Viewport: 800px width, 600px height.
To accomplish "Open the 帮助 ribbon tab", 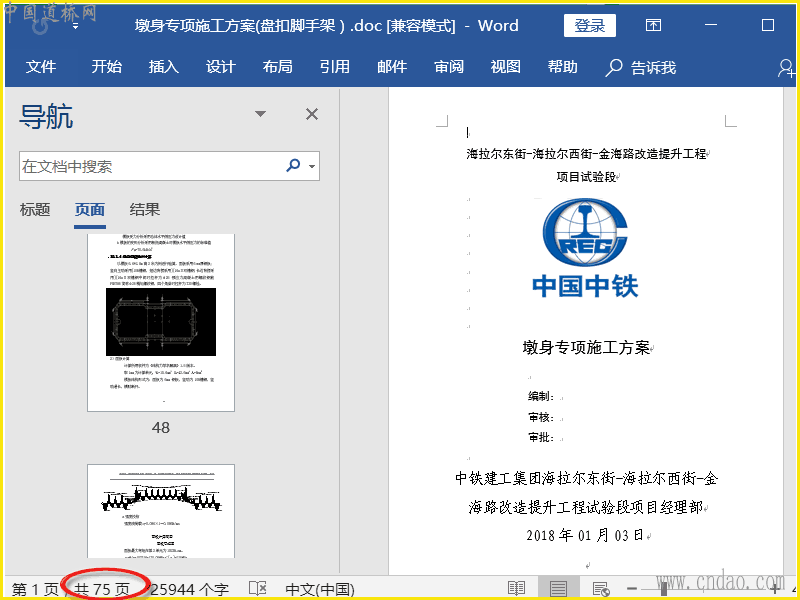I will 563,67.
